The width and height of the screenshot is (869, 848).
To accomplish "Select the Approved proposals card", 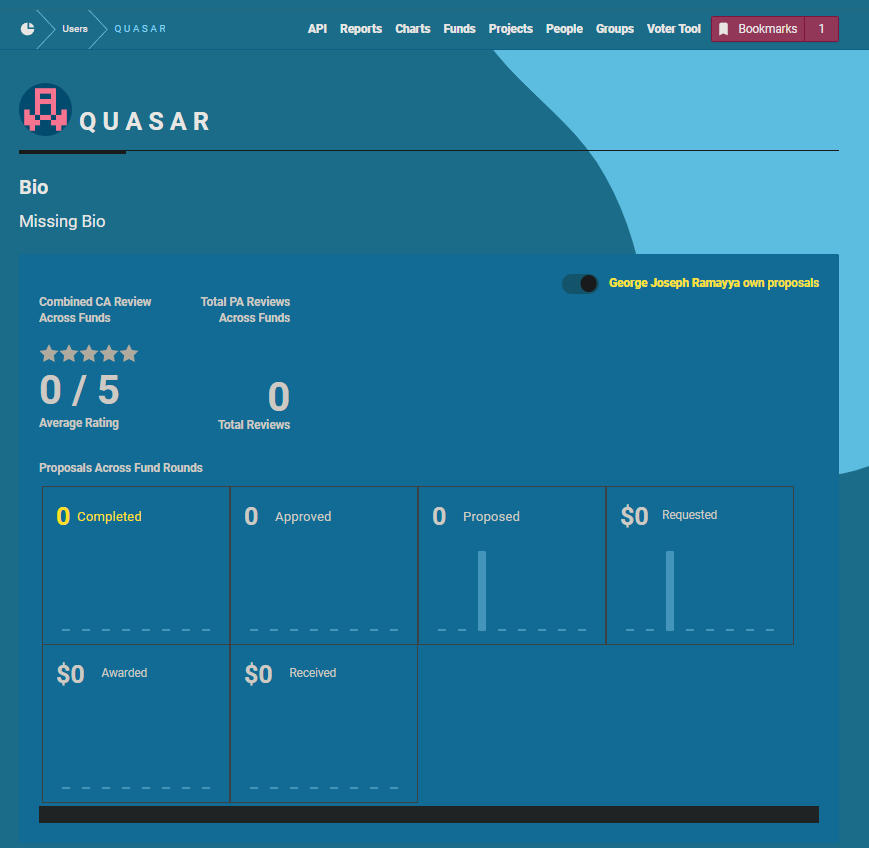I will 324,565.
